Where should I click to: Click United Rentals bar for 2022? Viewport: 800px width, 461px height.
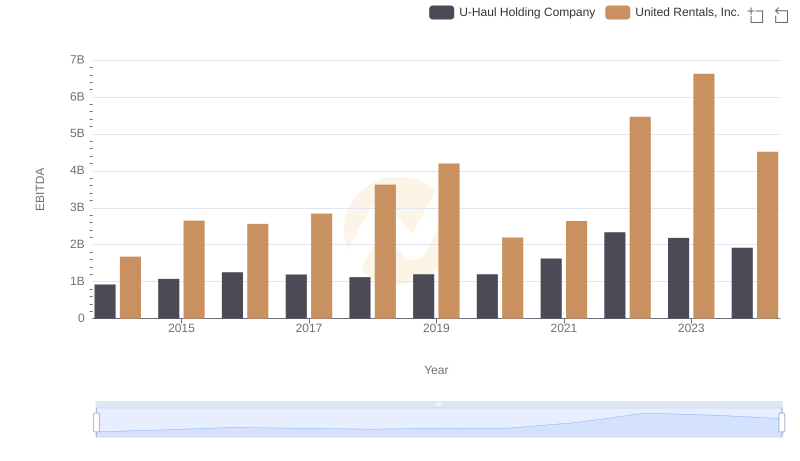[640, 218]
